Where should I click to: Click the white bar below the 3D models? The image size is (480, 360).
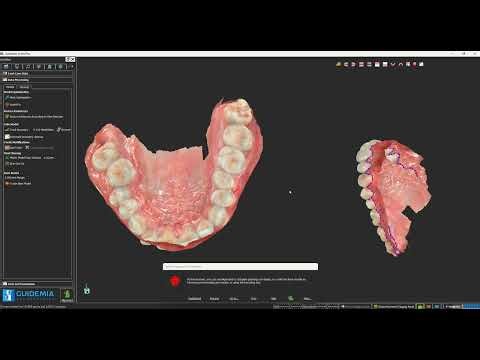click(x=240, y=267)
